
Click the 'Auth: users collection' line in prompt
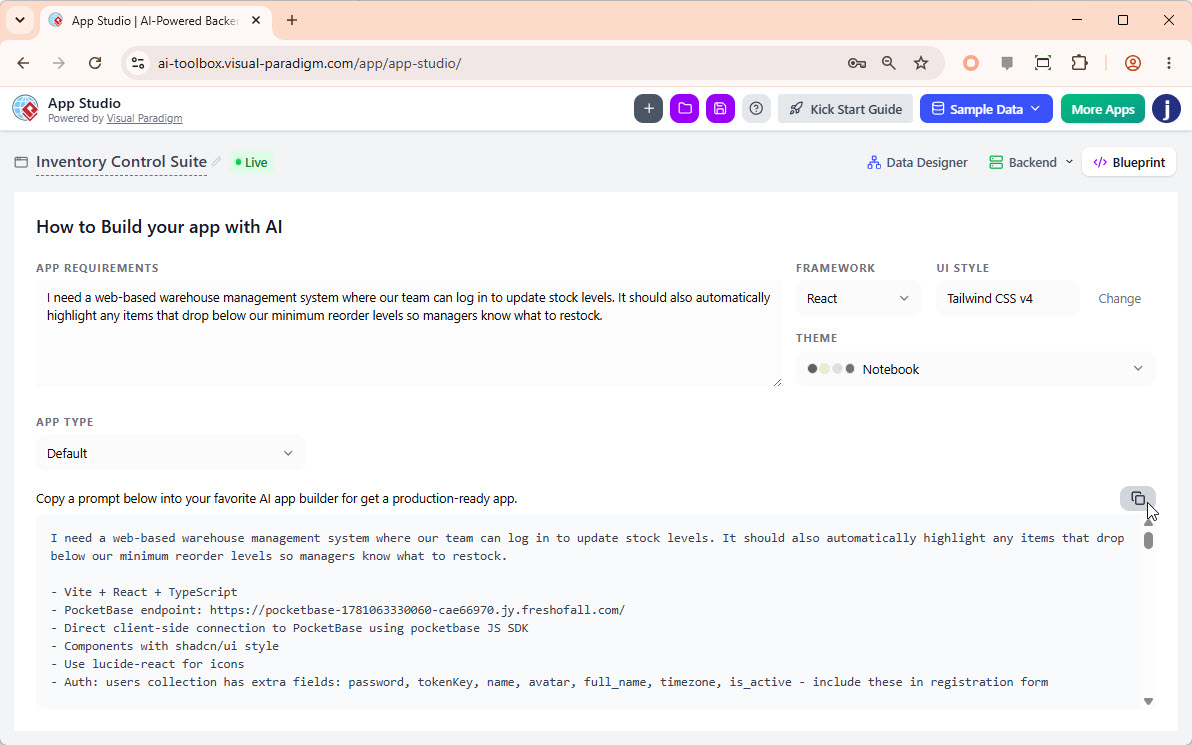[550, 682]
